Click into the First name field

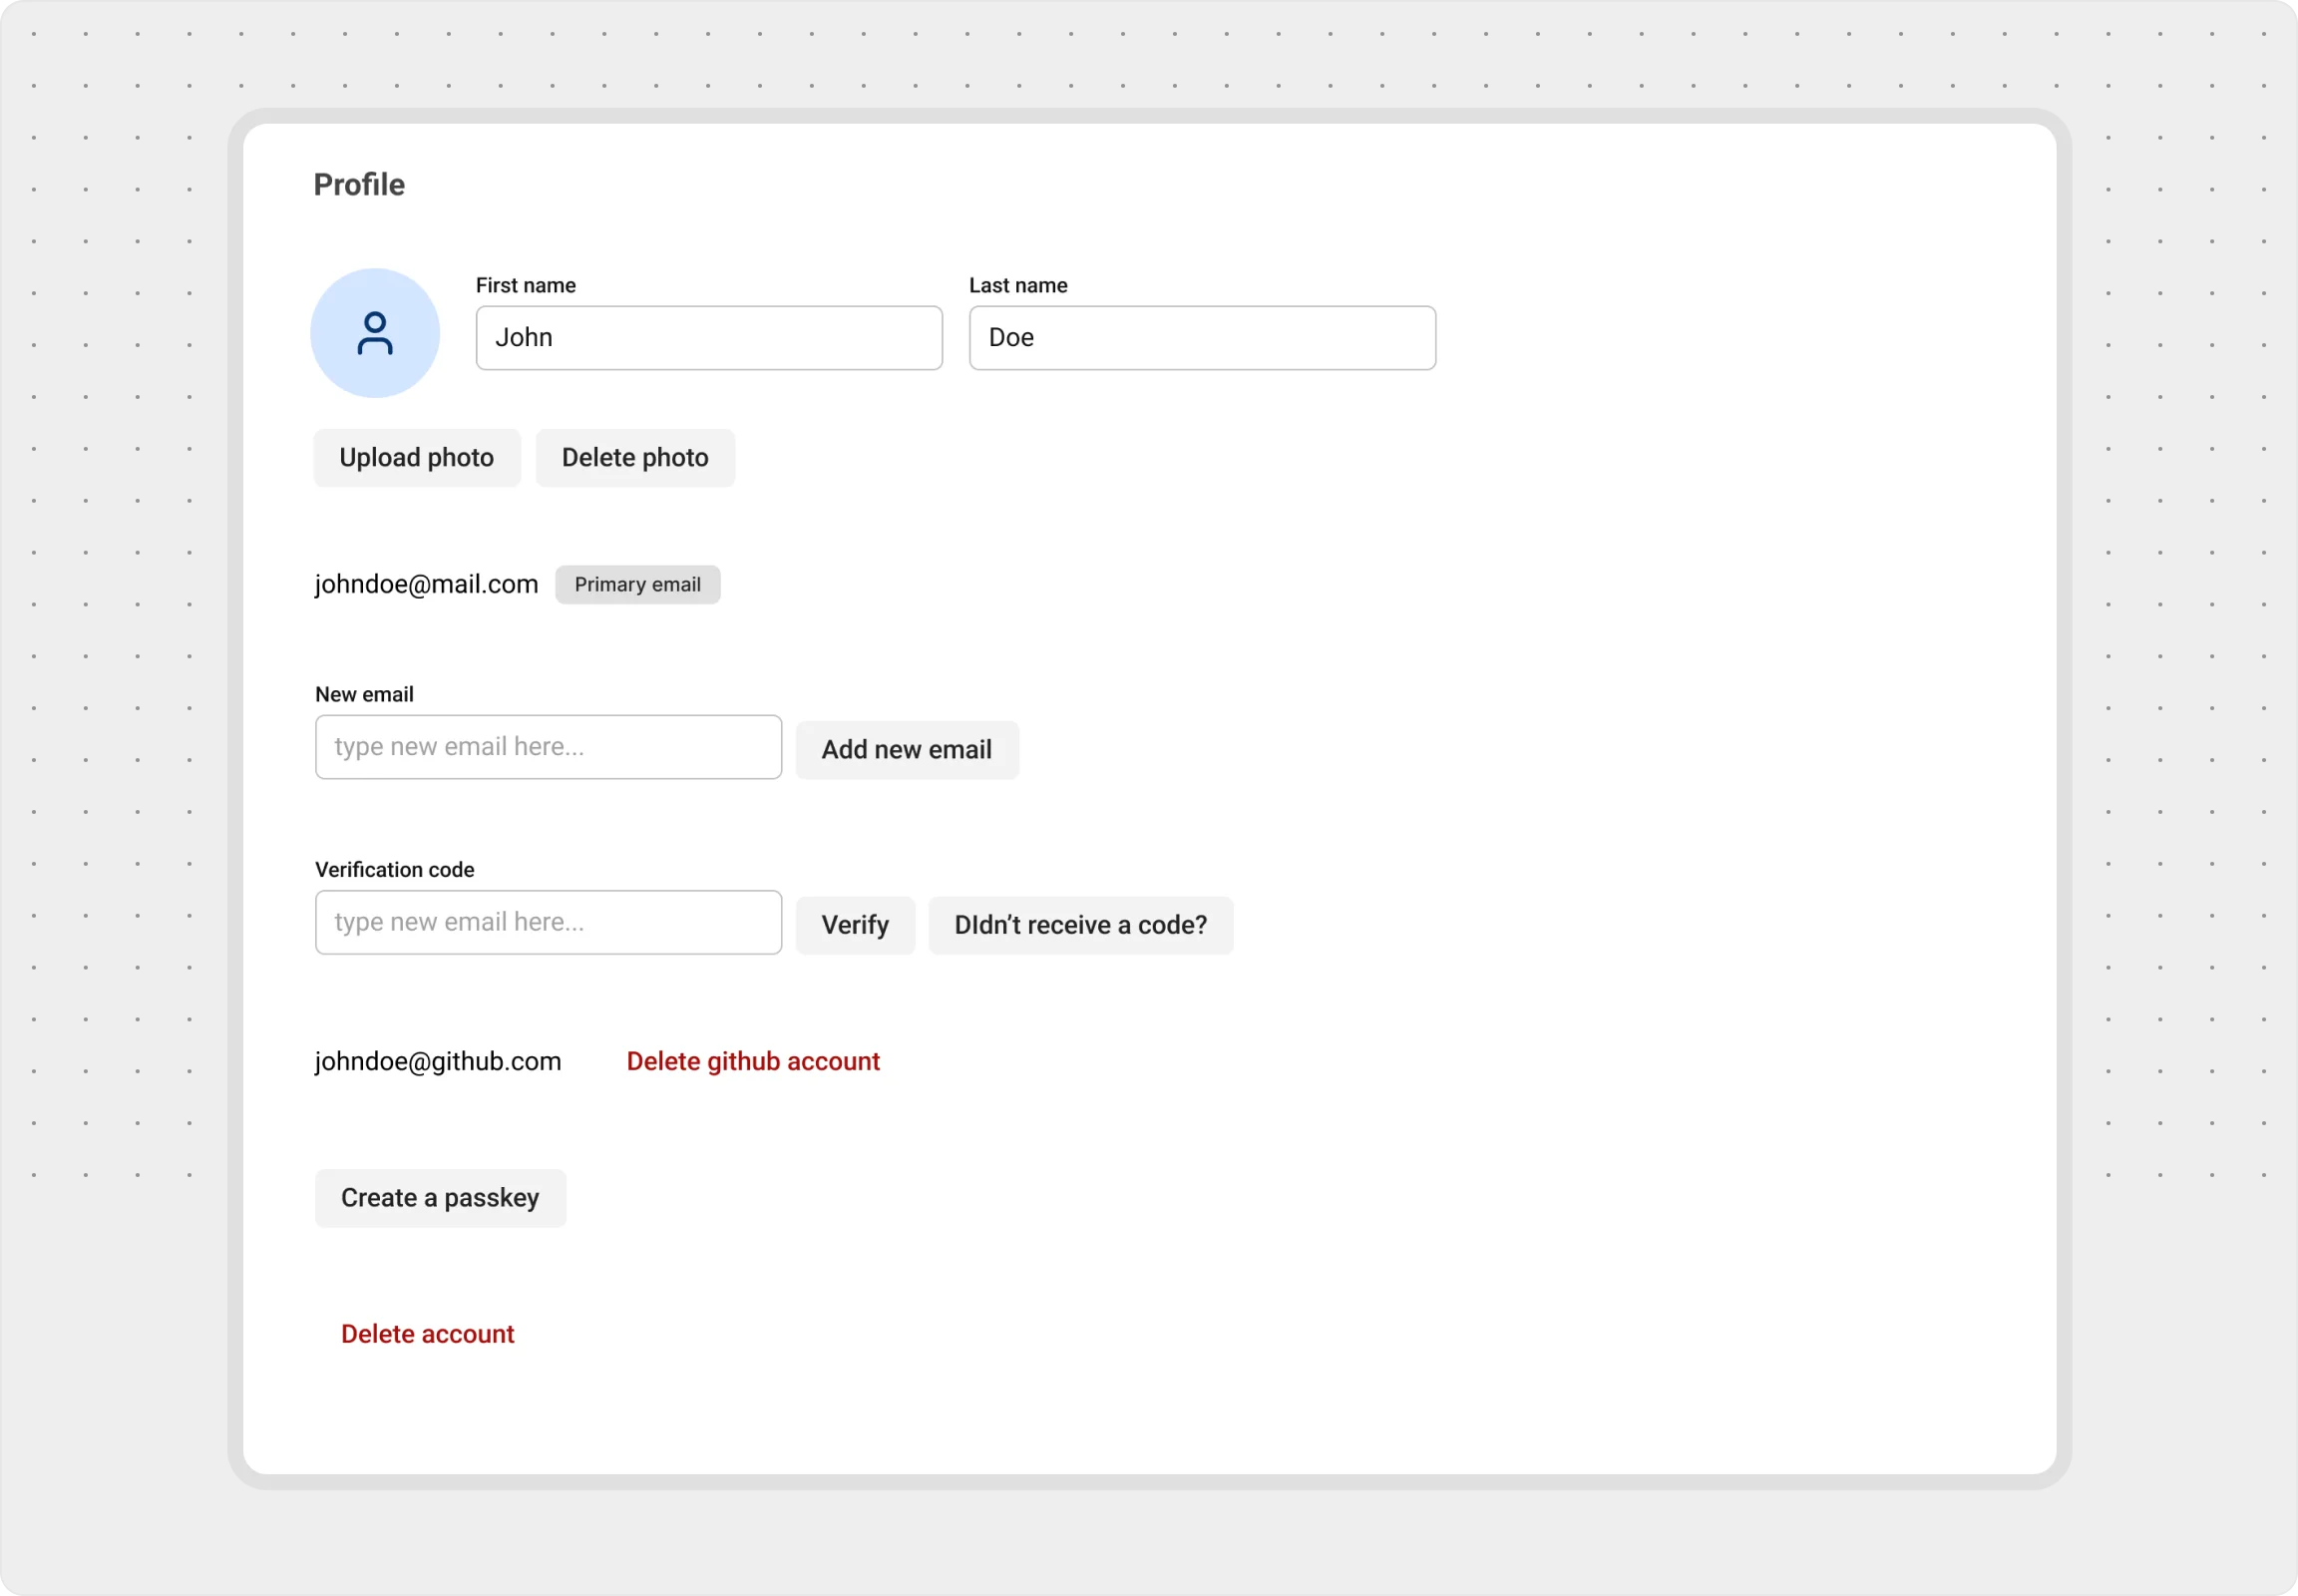point(708,338)
